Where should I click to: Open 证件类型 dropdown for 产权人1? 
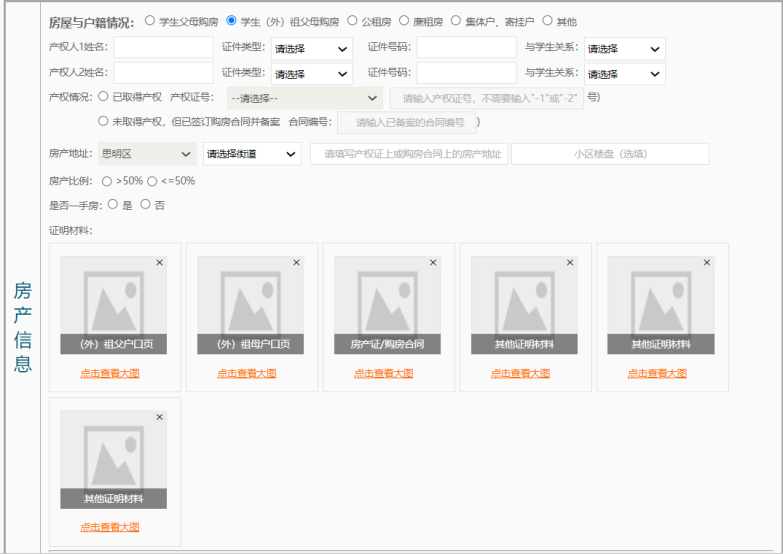tap(312, 48)
